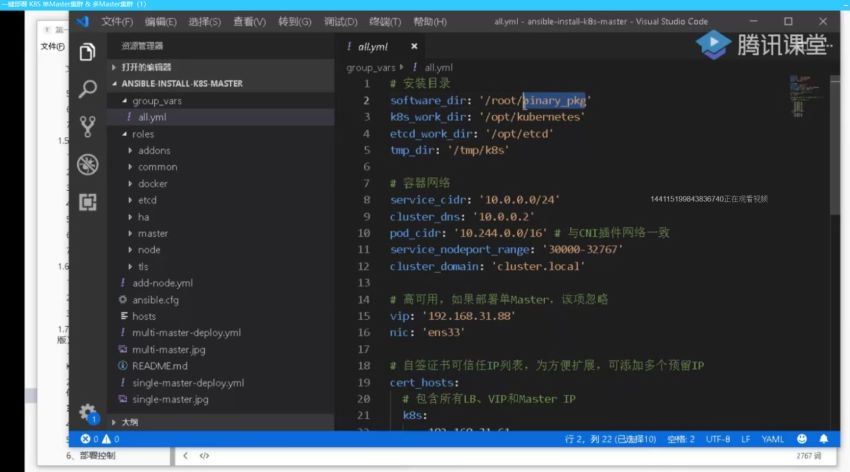Screen dimensions: 850x472
Task: Expand the common folder
Action: (221, 167)
